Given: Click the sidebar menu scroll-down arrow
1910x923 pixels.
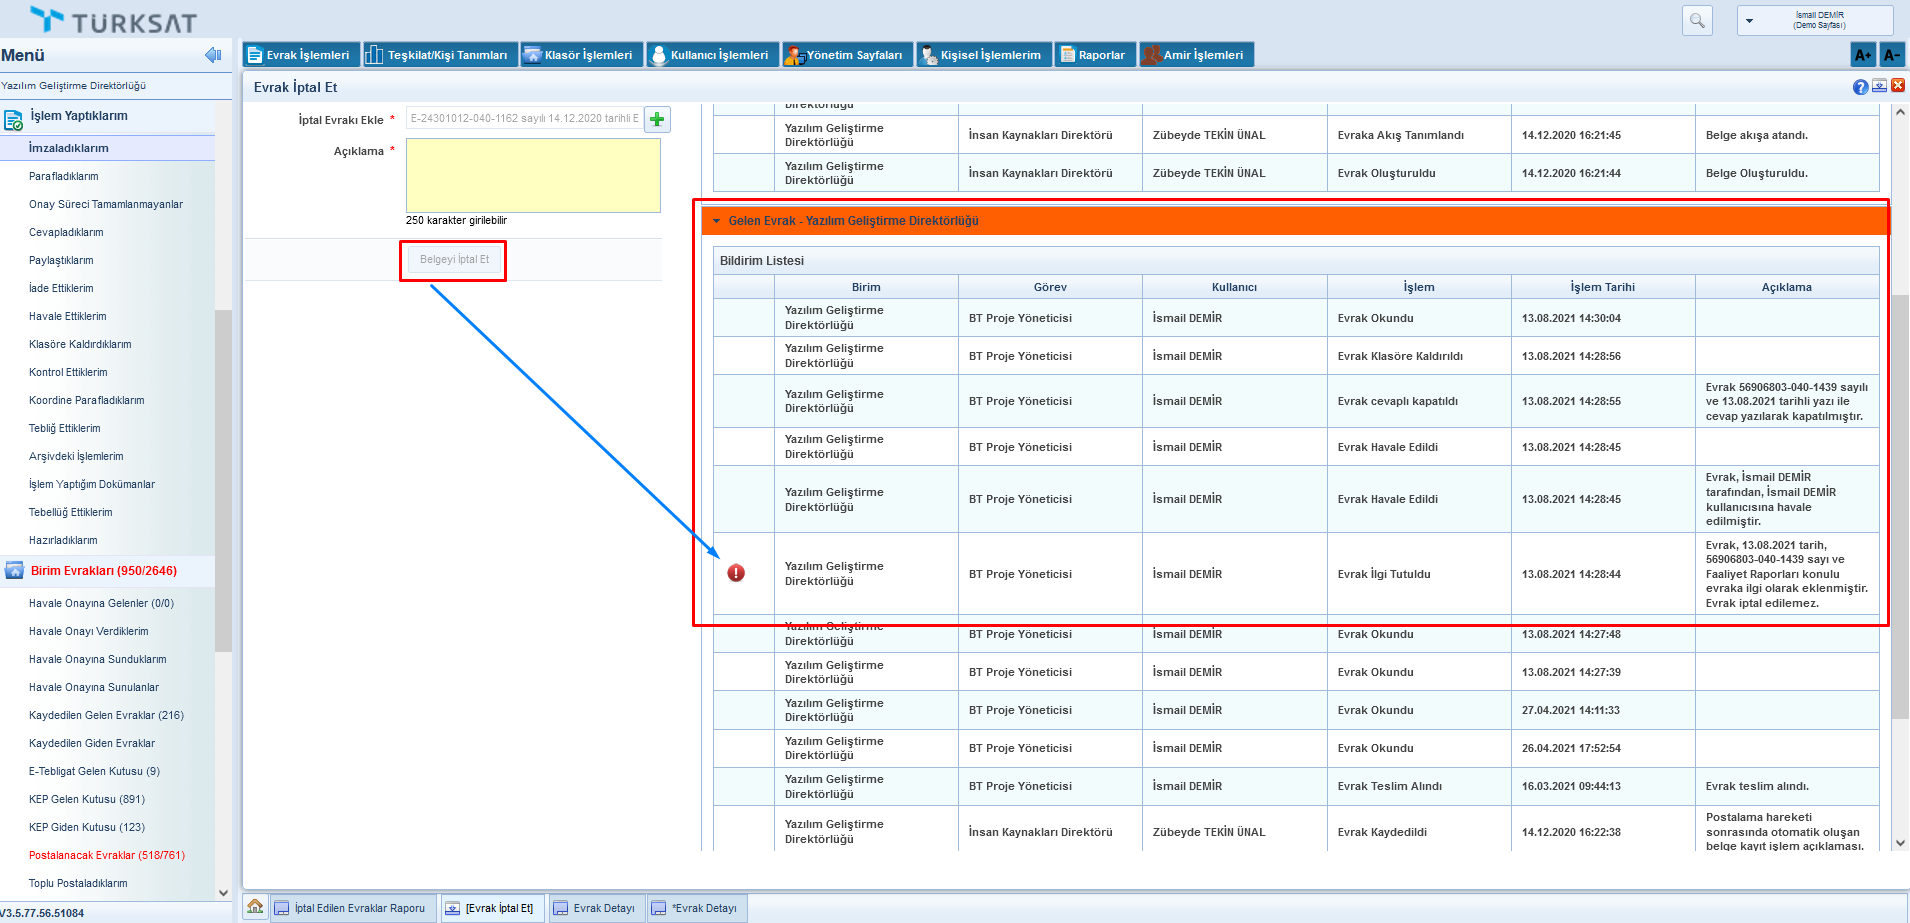Looking at the screenshot, I should (223, 892).
